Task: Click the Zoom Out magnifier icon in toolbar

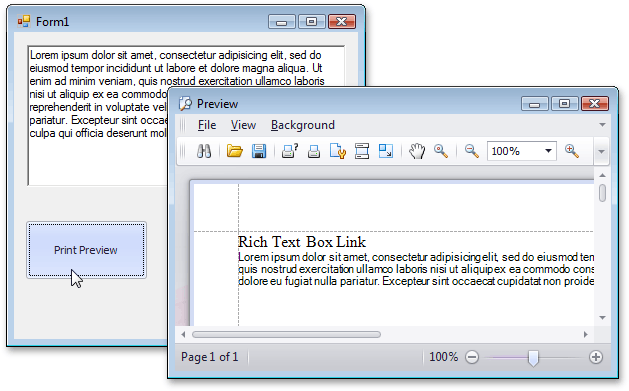Action: point(472,151)
